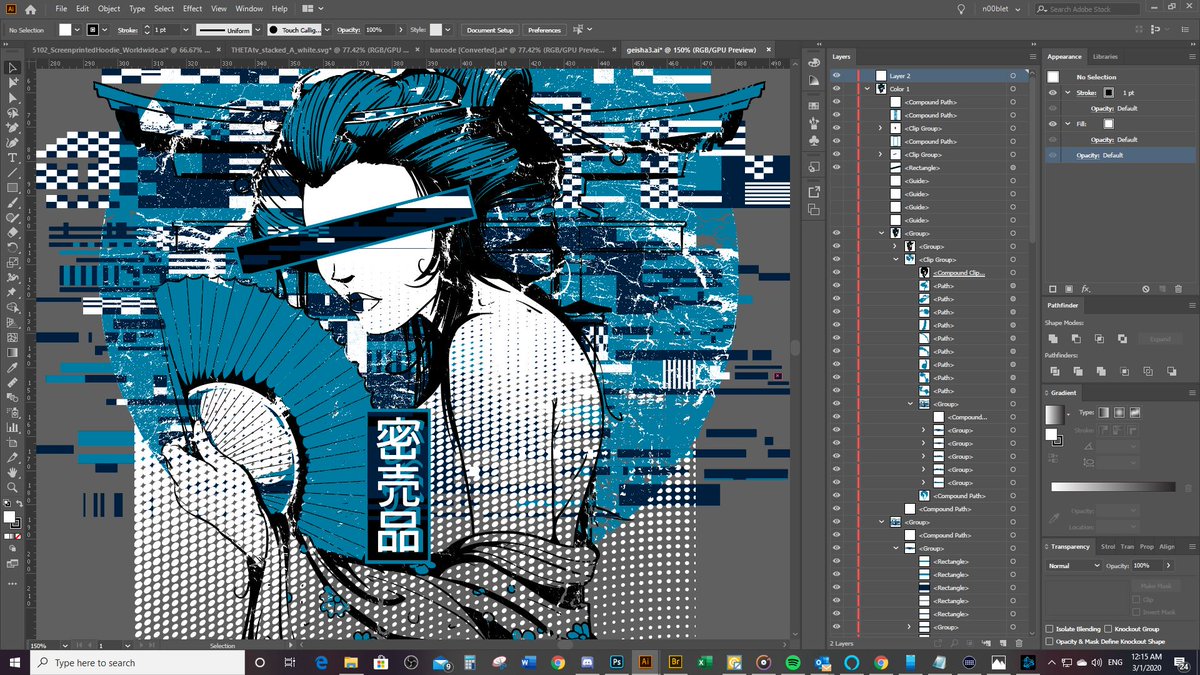
Task: Select the Rotate tool
Action: [x=13, y=247]
